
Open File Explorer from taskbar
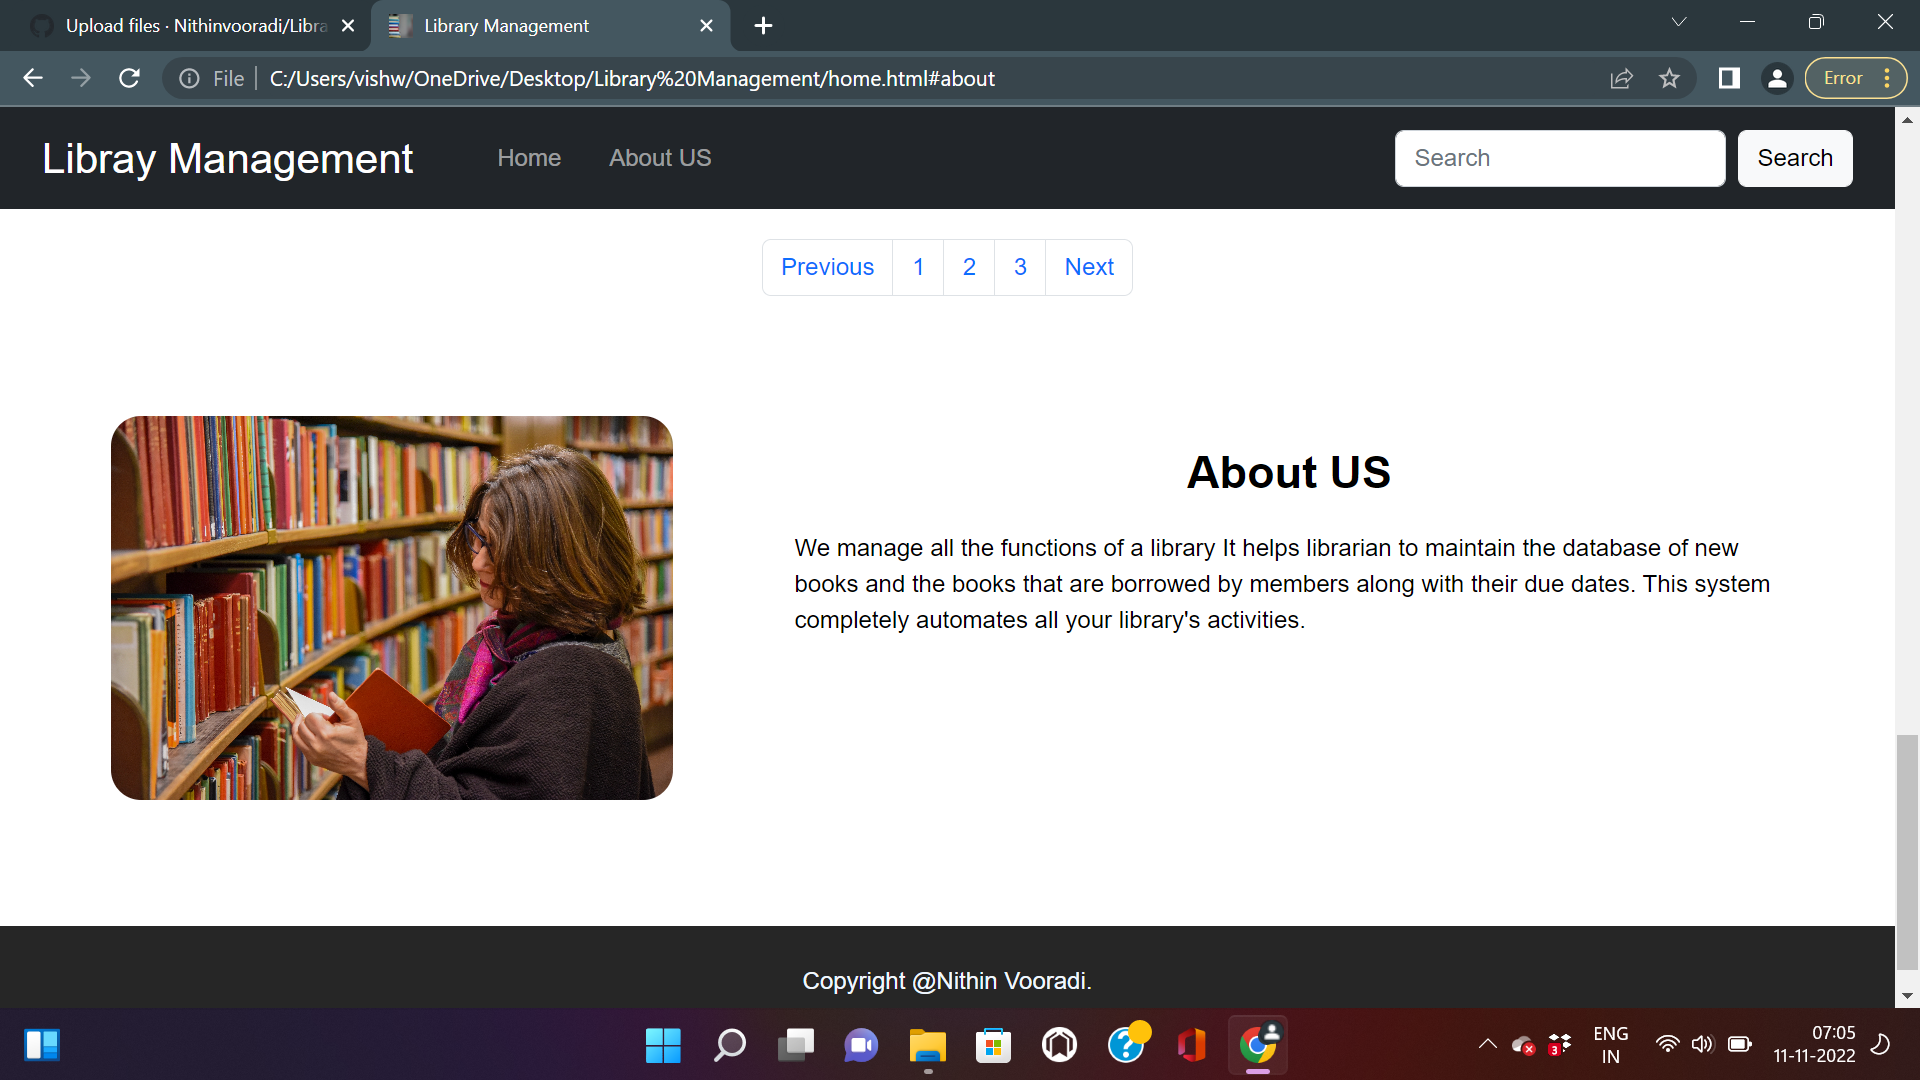click(x=928, y=1046)
